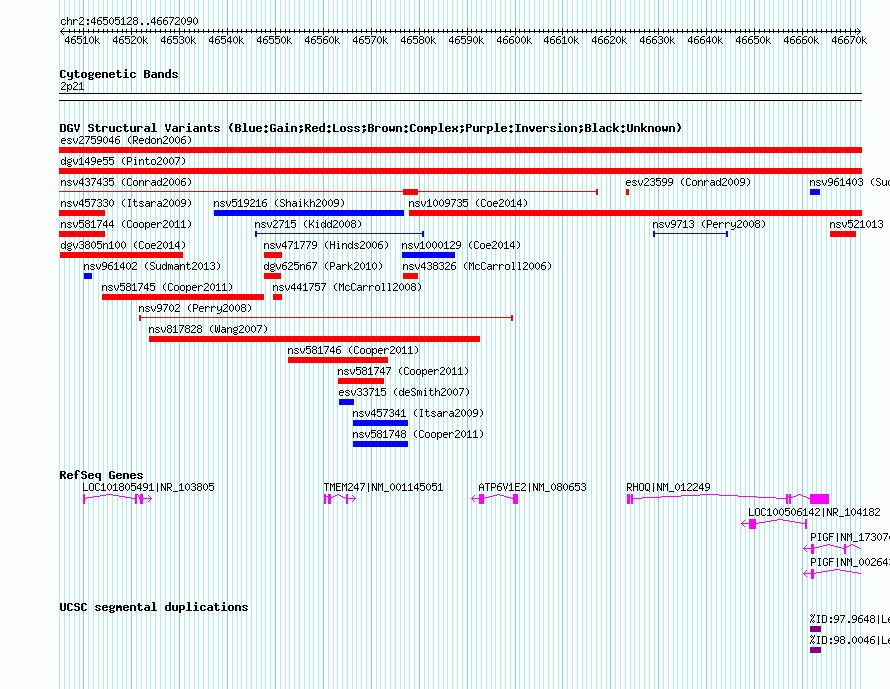The width and height of the screenshot is (890, 689).
Task: Click the nsv2715 (Kidd2008) thin blue line
Action: tap(339, 234)
